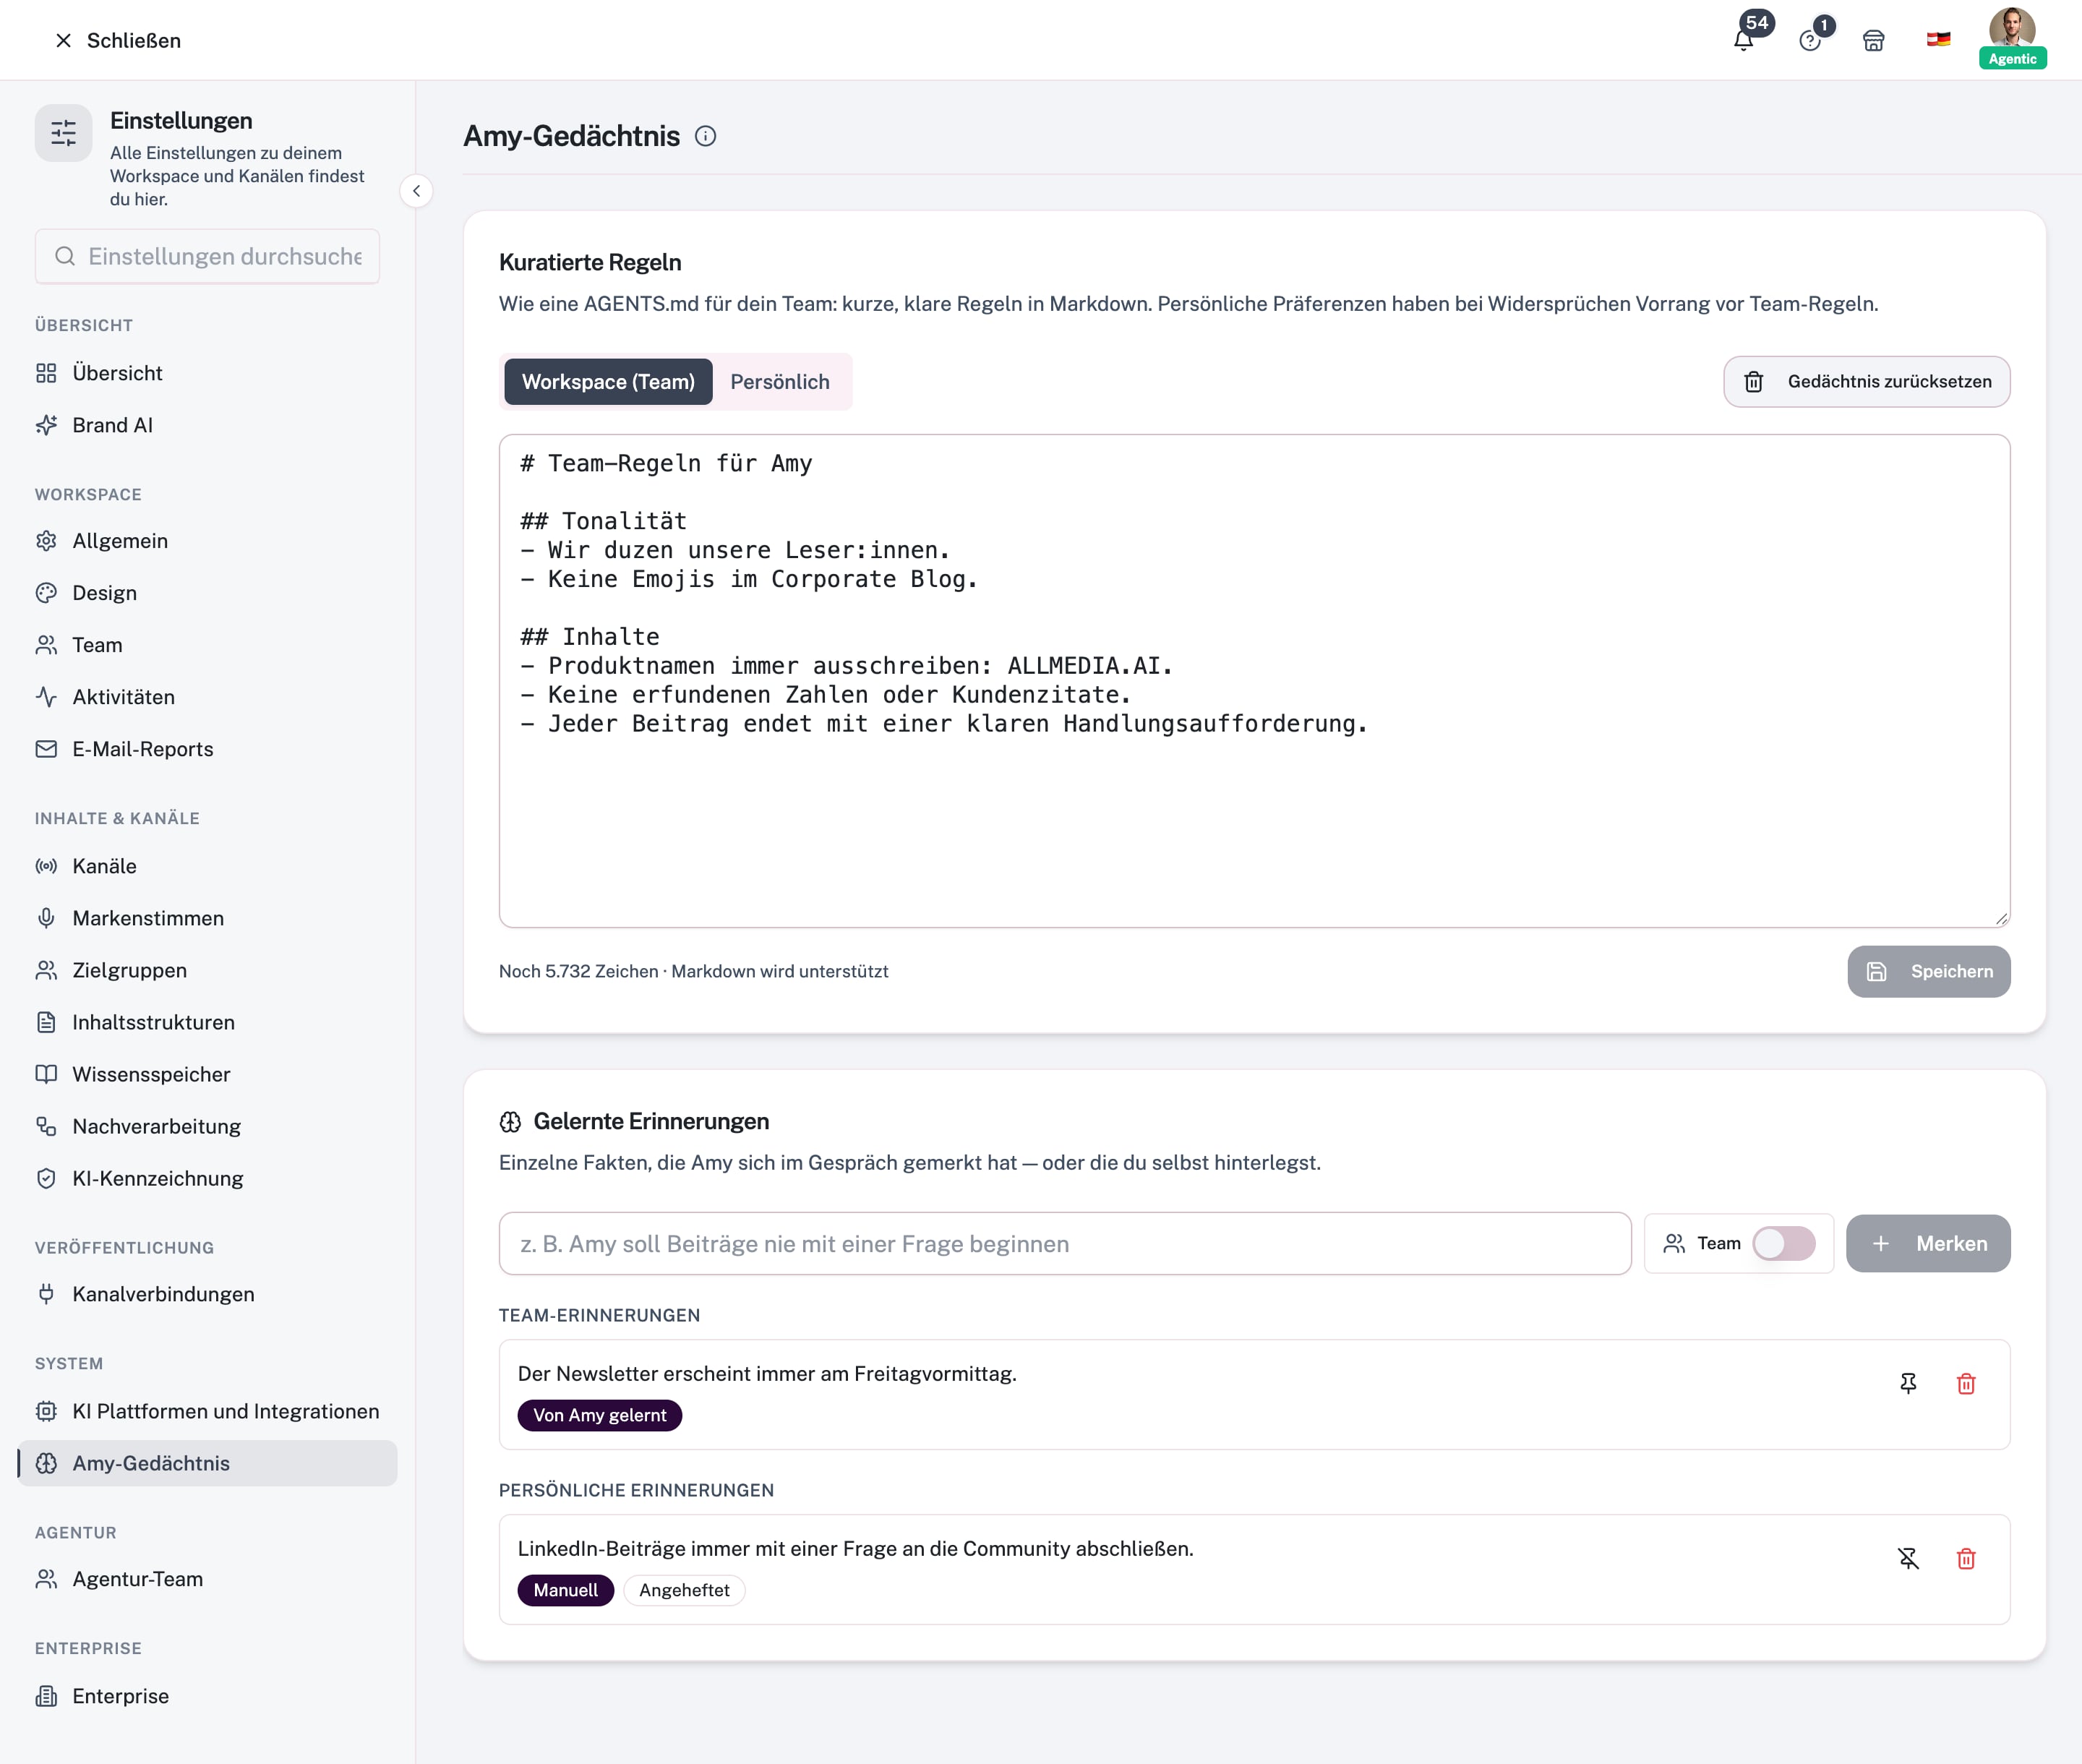The image size is (2082, 1764).
Task: Open KI-Kennzeichnung settings
Action: 207,1178
